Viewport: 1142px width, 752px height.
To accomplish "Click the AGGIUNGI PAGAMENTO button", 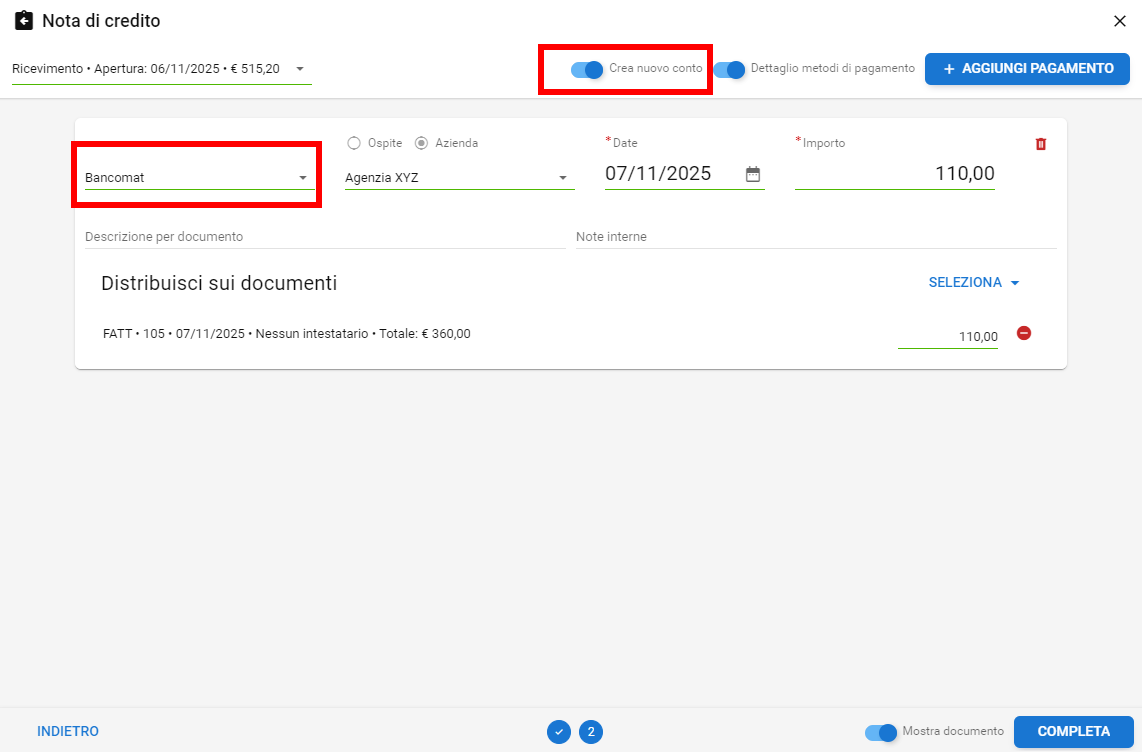I will 1027,69.
